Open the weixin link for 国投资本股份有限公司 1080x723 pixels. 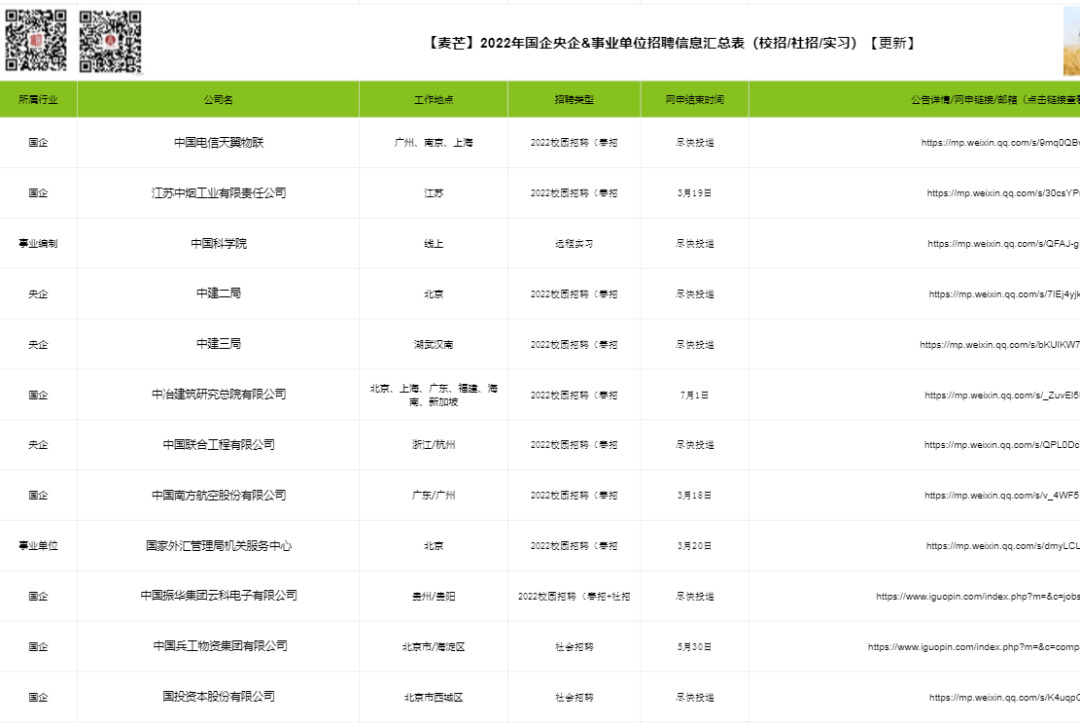[x=1004, y=698]
